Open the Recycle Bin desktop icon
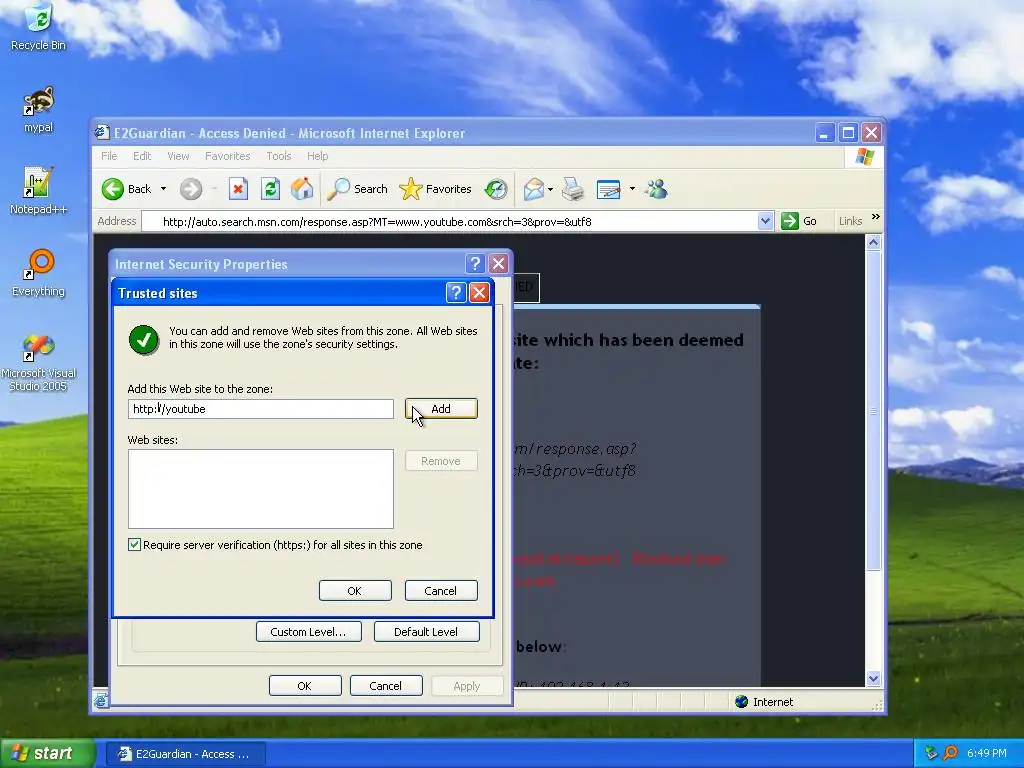 [x=38, y=26]
